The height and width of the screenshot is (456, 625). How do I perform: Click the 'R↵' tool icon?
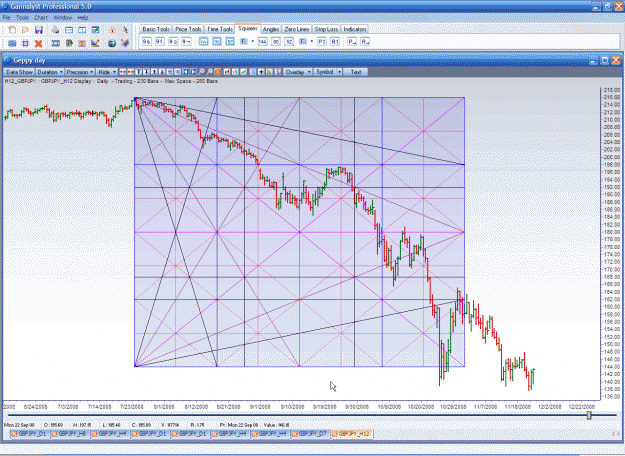click(365, 41)
